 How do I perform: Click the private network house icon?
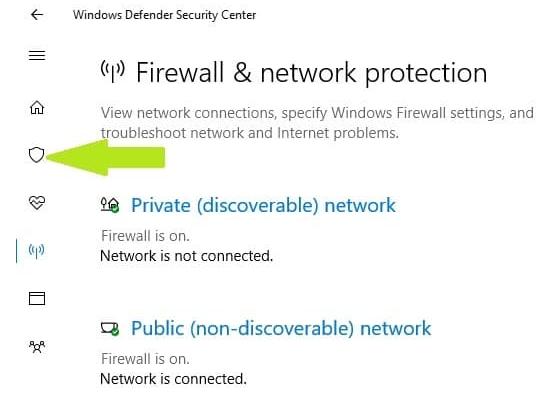[110, 205]
